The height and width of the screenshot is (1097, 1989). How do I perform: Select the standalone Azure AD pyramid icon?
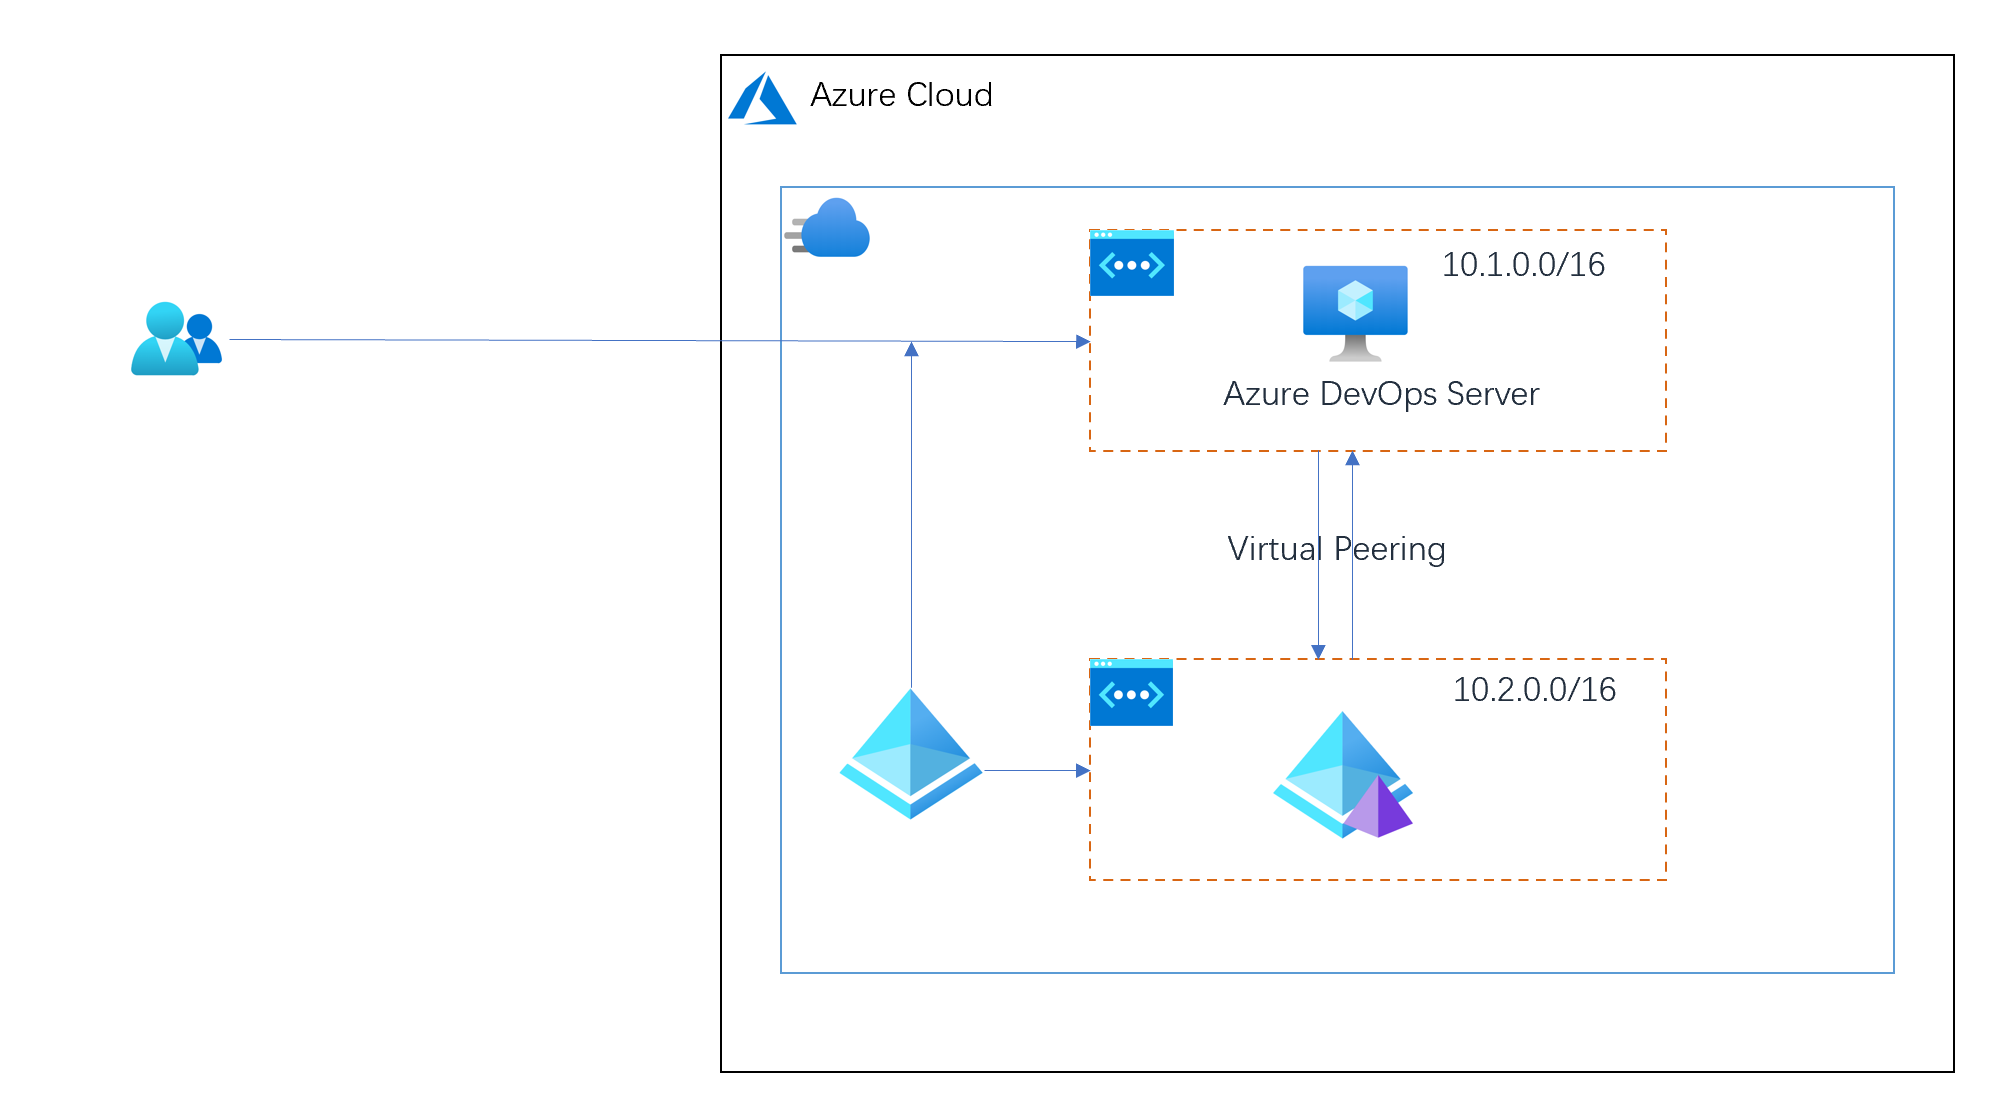[x=911, y=753]
